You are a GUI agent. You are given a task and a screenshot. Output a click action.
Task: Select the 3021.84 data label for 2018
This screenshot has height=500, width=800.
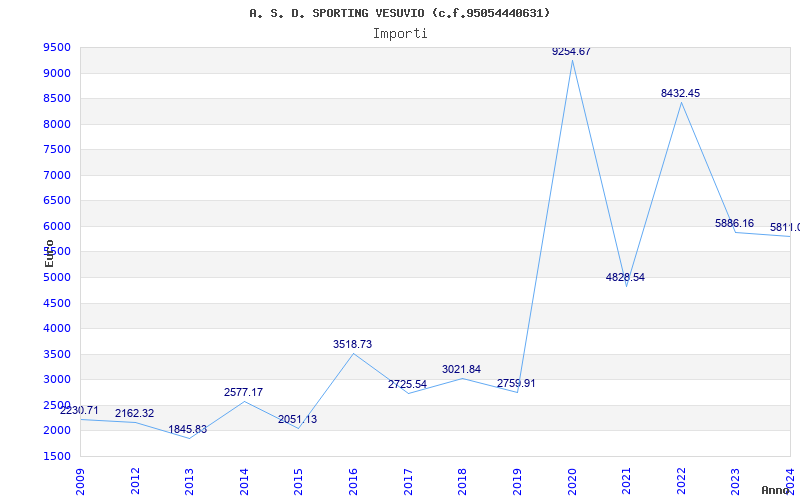[461, 369]
